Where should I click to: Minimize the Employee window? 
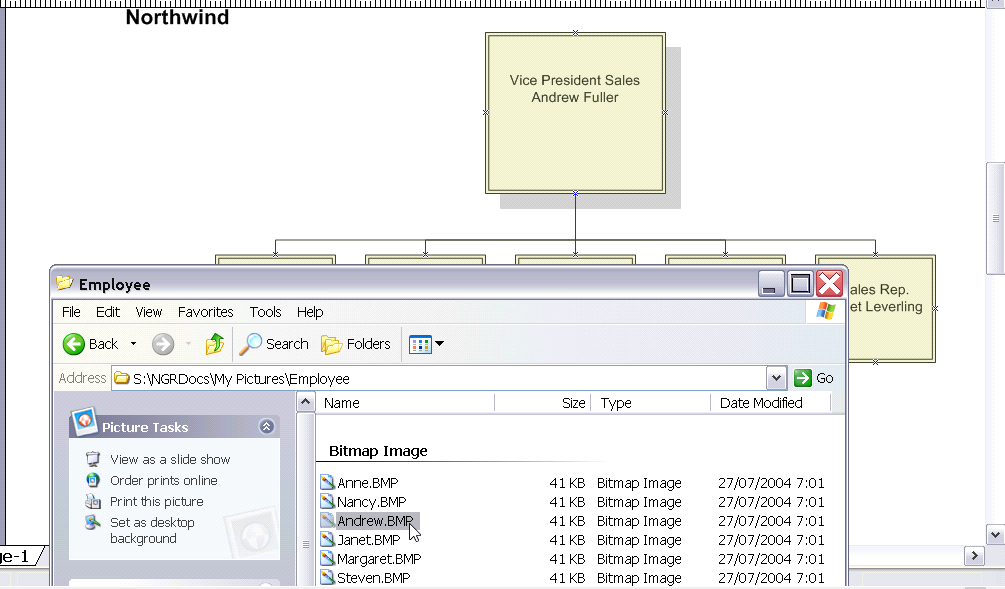pyautogui.click(x=771, y=284)
